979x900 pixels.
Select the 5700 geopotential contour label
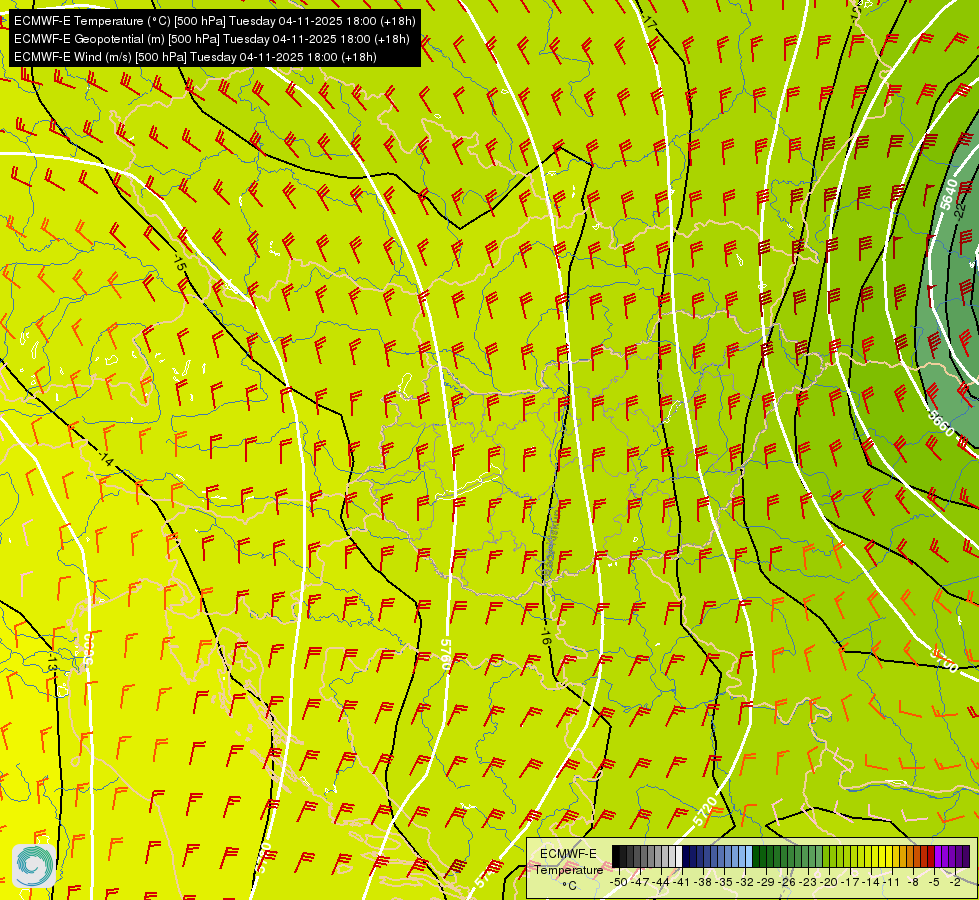pos(943,661)
